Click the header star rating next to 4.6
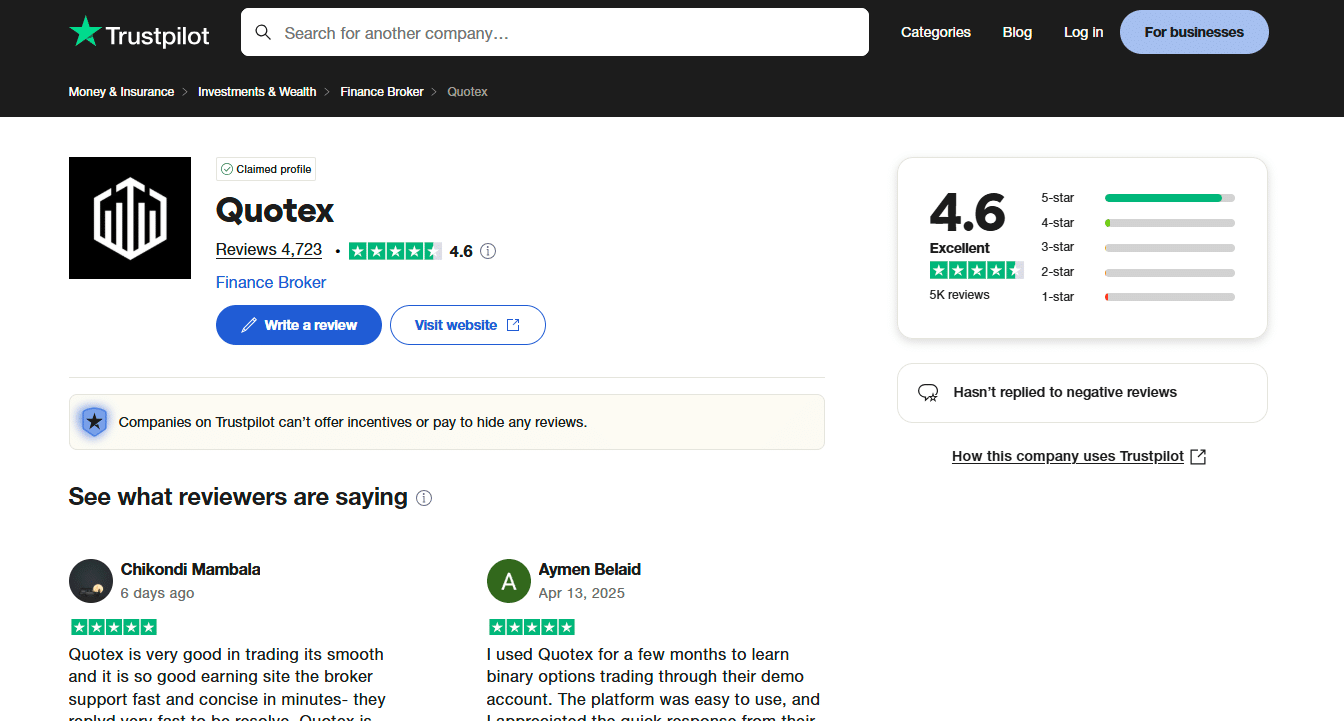The image size is (1344, 721). 395,251
